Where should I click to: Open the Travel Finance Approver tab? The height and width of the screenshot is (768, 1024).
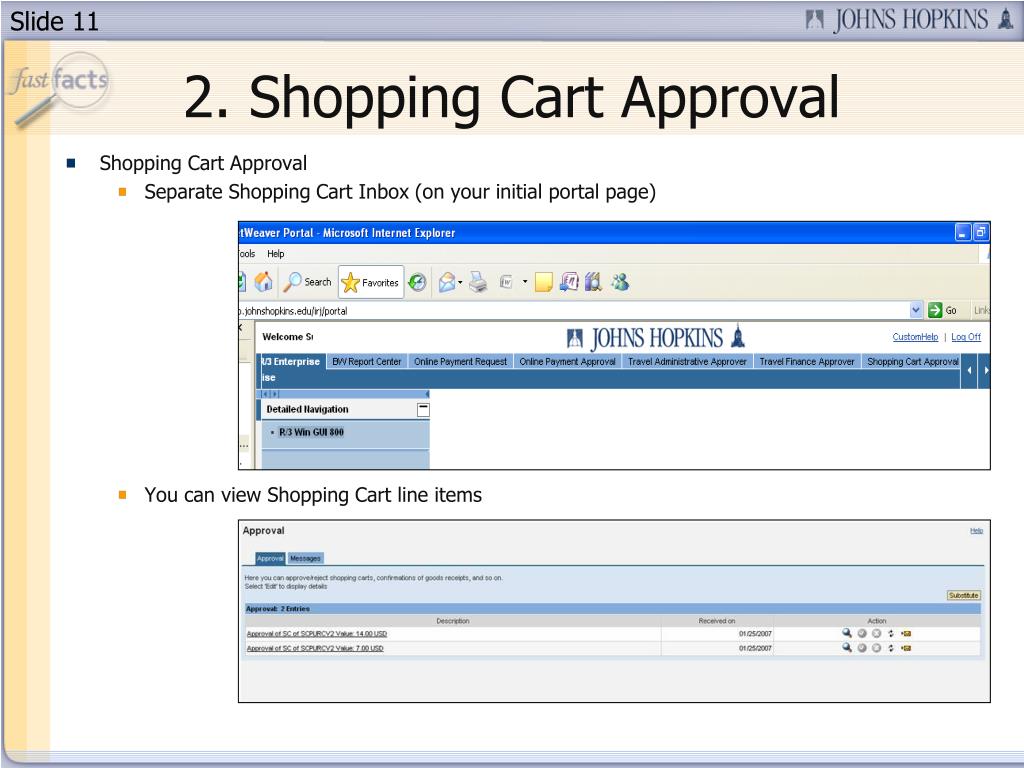(x=807, y=361)
